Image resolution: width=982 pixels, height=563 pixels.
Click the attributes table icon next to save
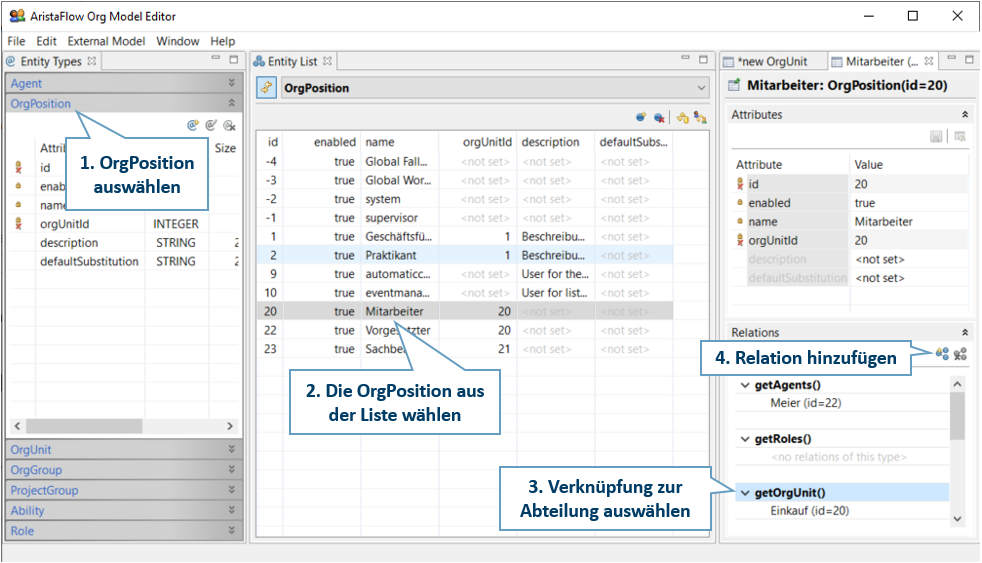pos(960,137)
